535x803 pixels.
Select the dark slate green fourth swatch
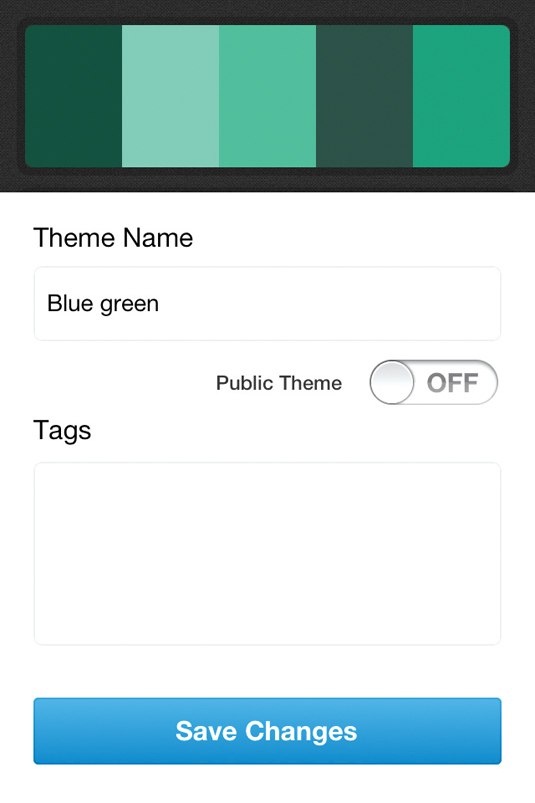[x=365, y=96]
